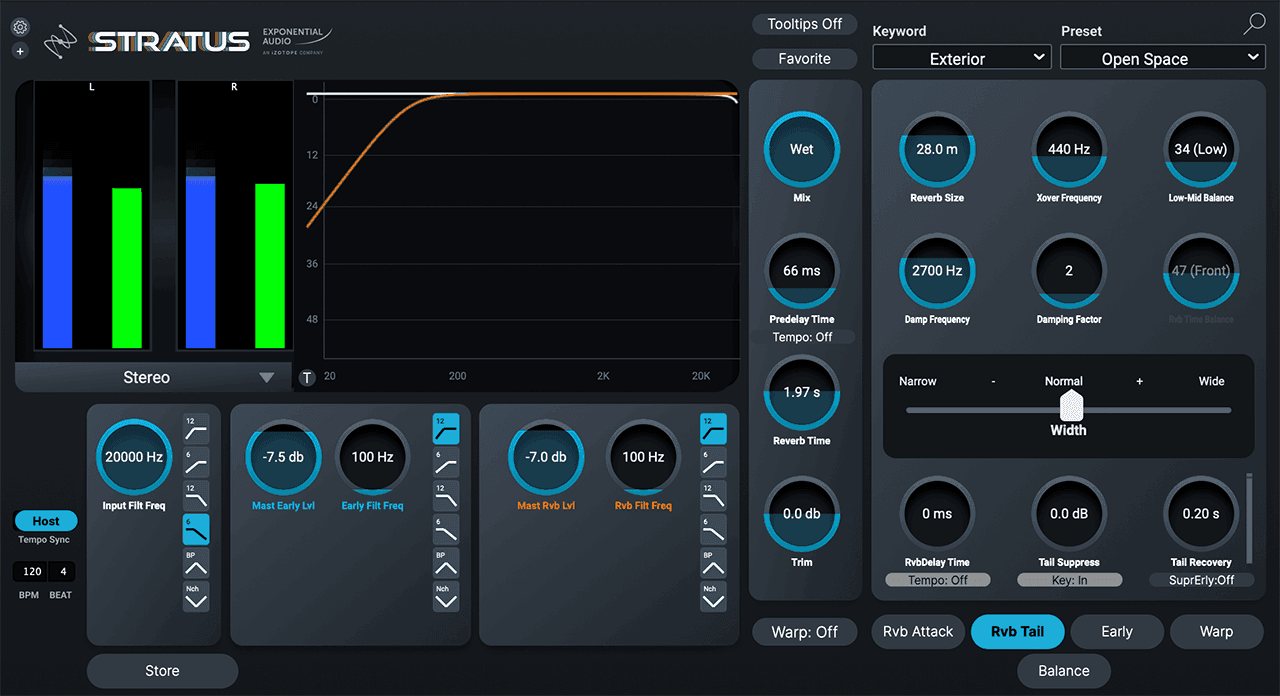Open the preset search magnifier
The height and width of the screenshot is (696, 1280).
[x=1254, y=25]
